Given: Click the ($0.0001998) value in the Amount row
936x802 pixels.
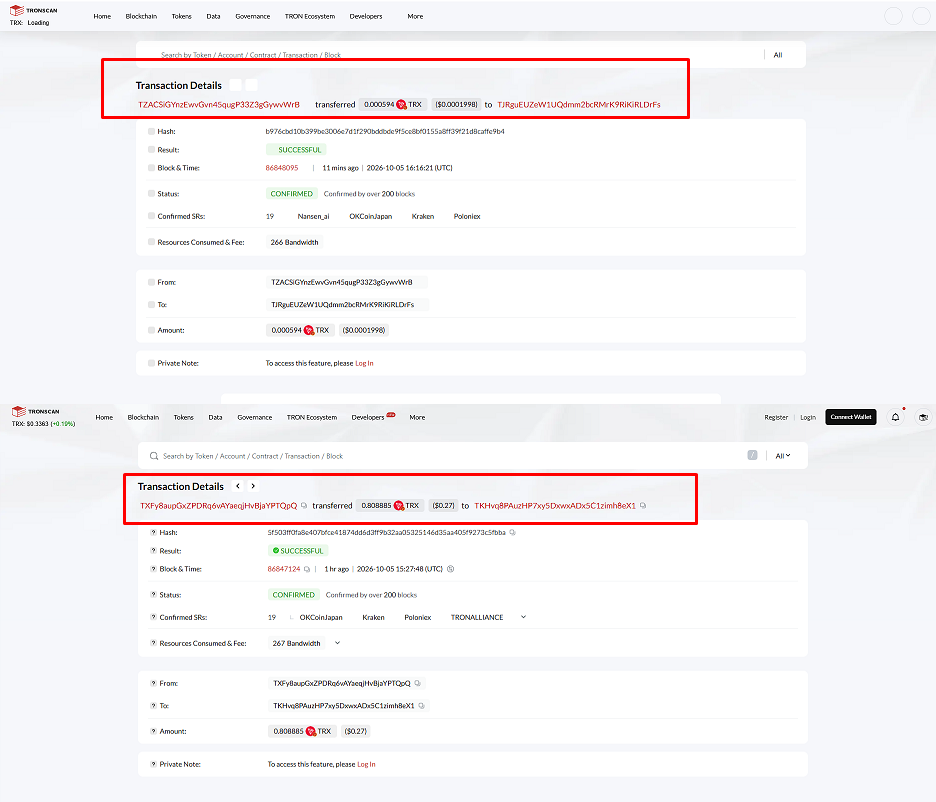Looking at the screenshot, I should coord(364,330).
